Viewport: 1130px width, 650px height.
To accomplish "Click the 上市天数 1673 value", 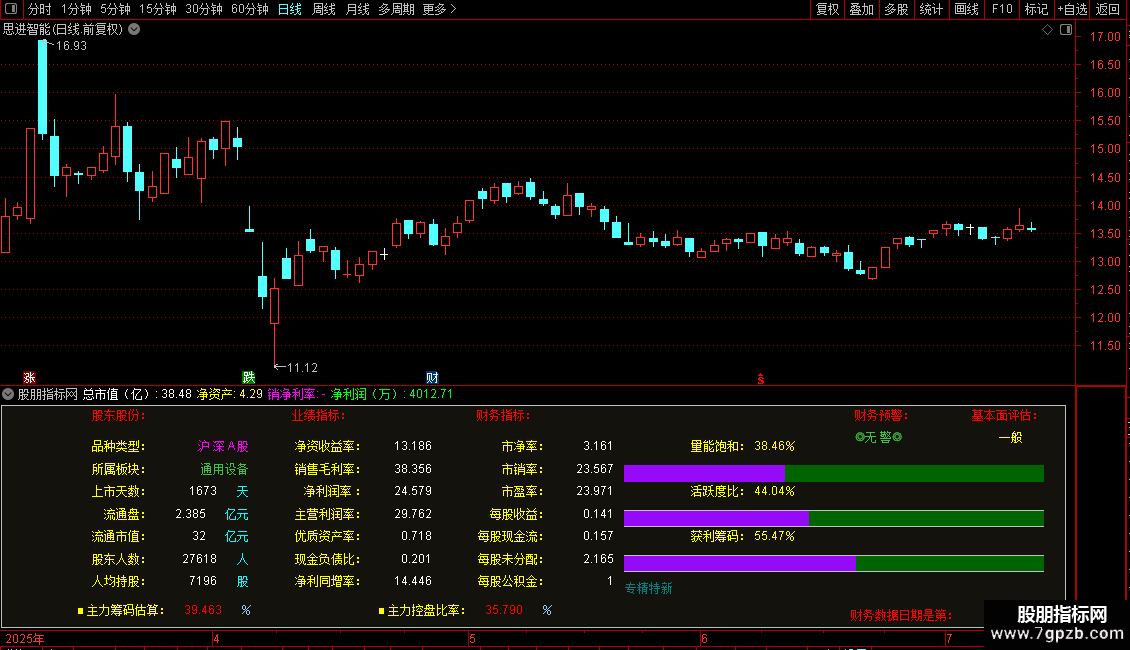I will 203,491.
